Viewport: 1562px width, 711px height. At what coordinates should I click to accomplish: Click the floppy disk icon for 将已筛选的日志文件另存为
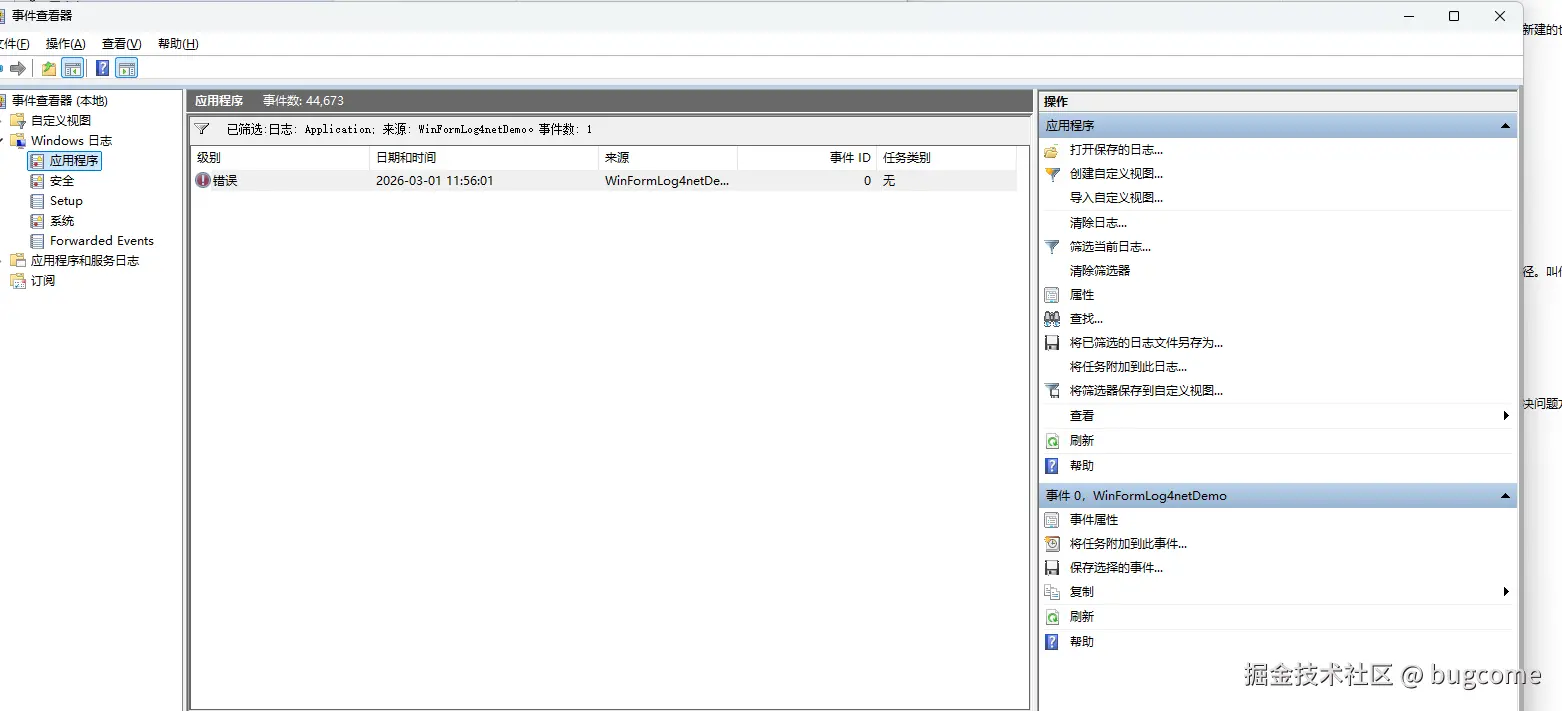pyautogui.click(x=1051, y=343)
